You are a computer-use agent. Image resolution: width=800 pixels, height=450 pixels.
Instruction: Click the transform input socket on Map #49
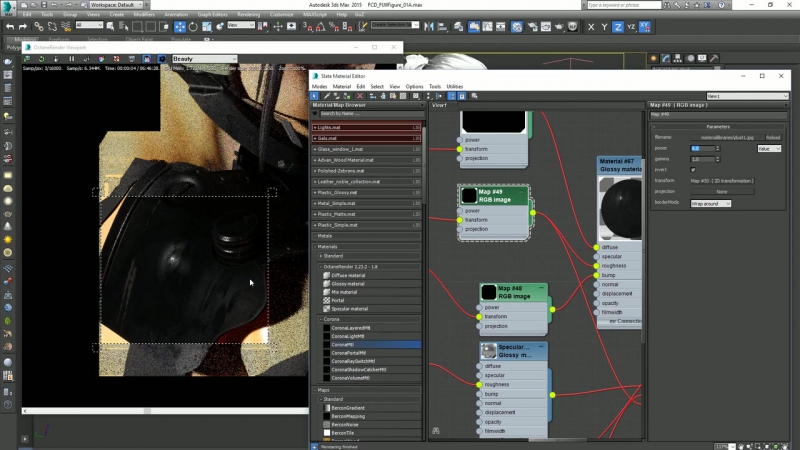tap(460, 220)
